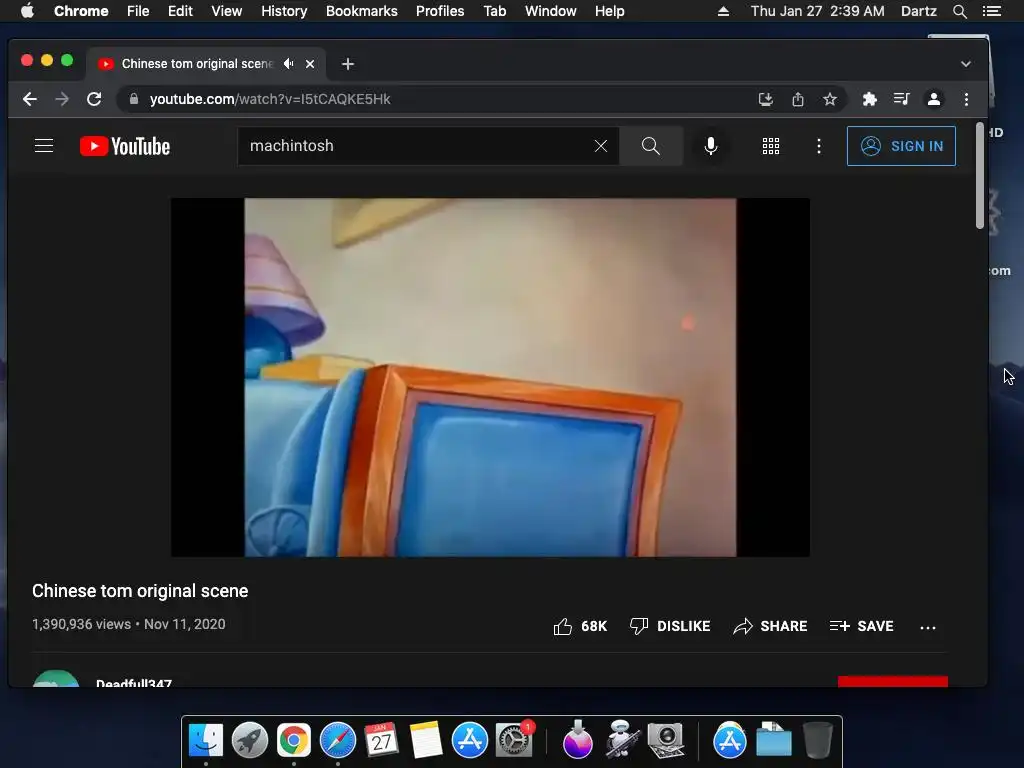The height and width of the screenshot is (768, 1024).
Task: Click eject icon in menu bar
Action: (723, 11)
